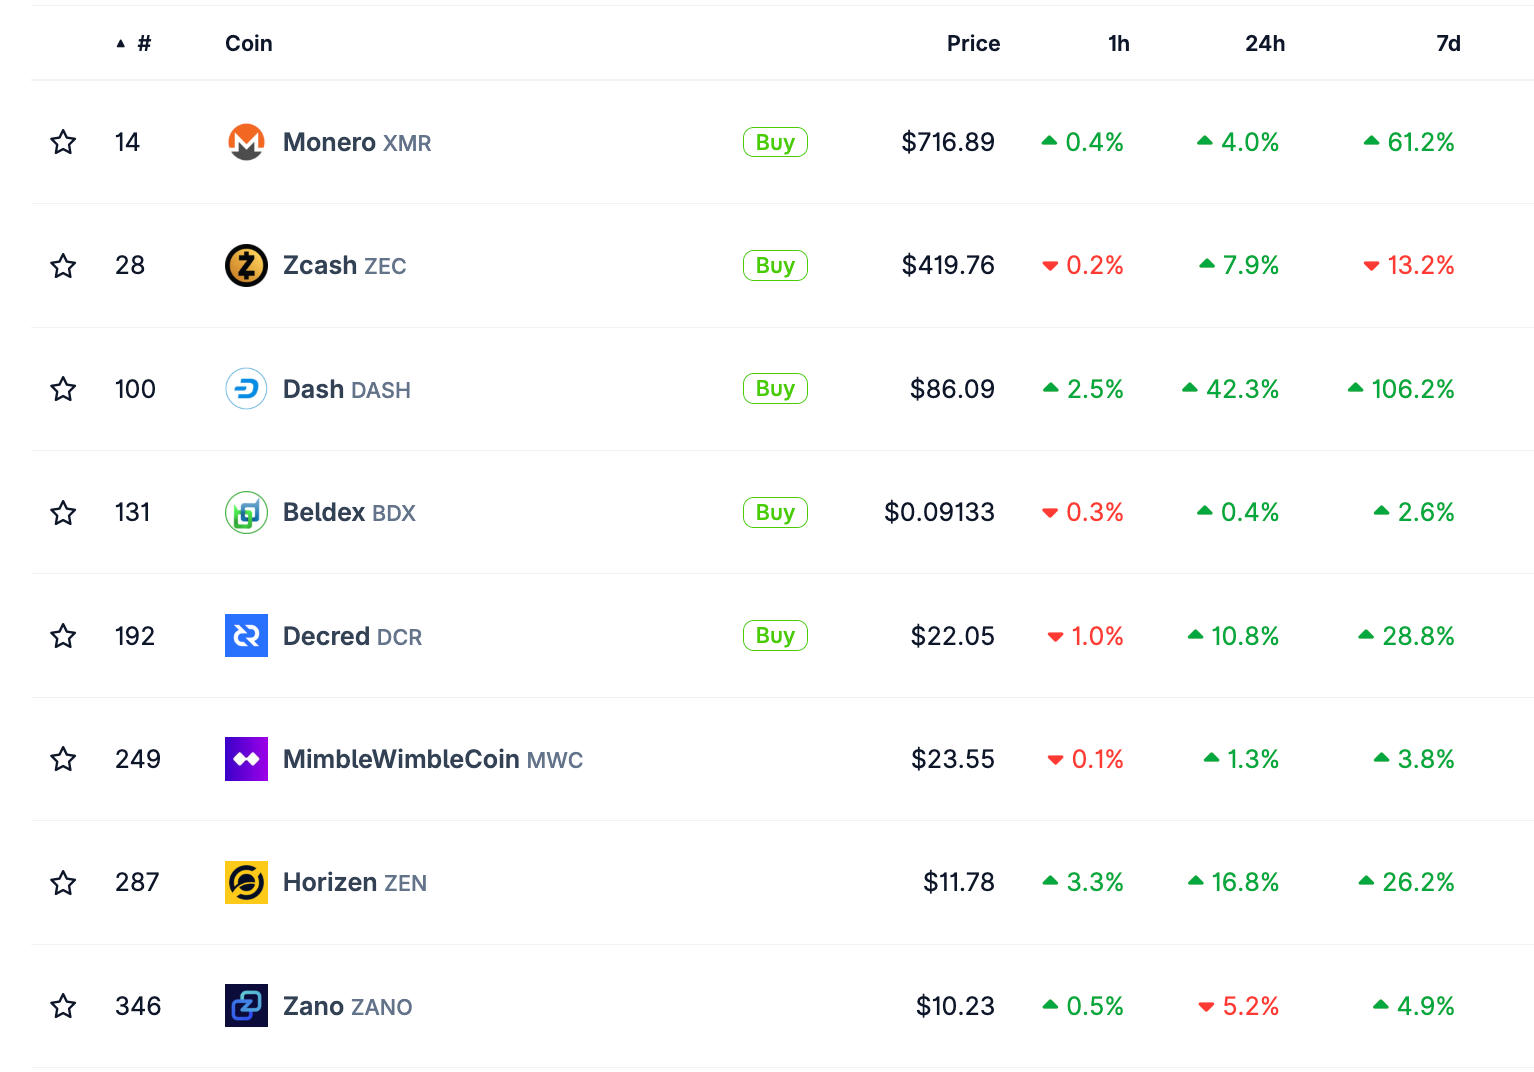Open the Coin column header
This screenshot has height=1072, width=1534.
point(248,43)
